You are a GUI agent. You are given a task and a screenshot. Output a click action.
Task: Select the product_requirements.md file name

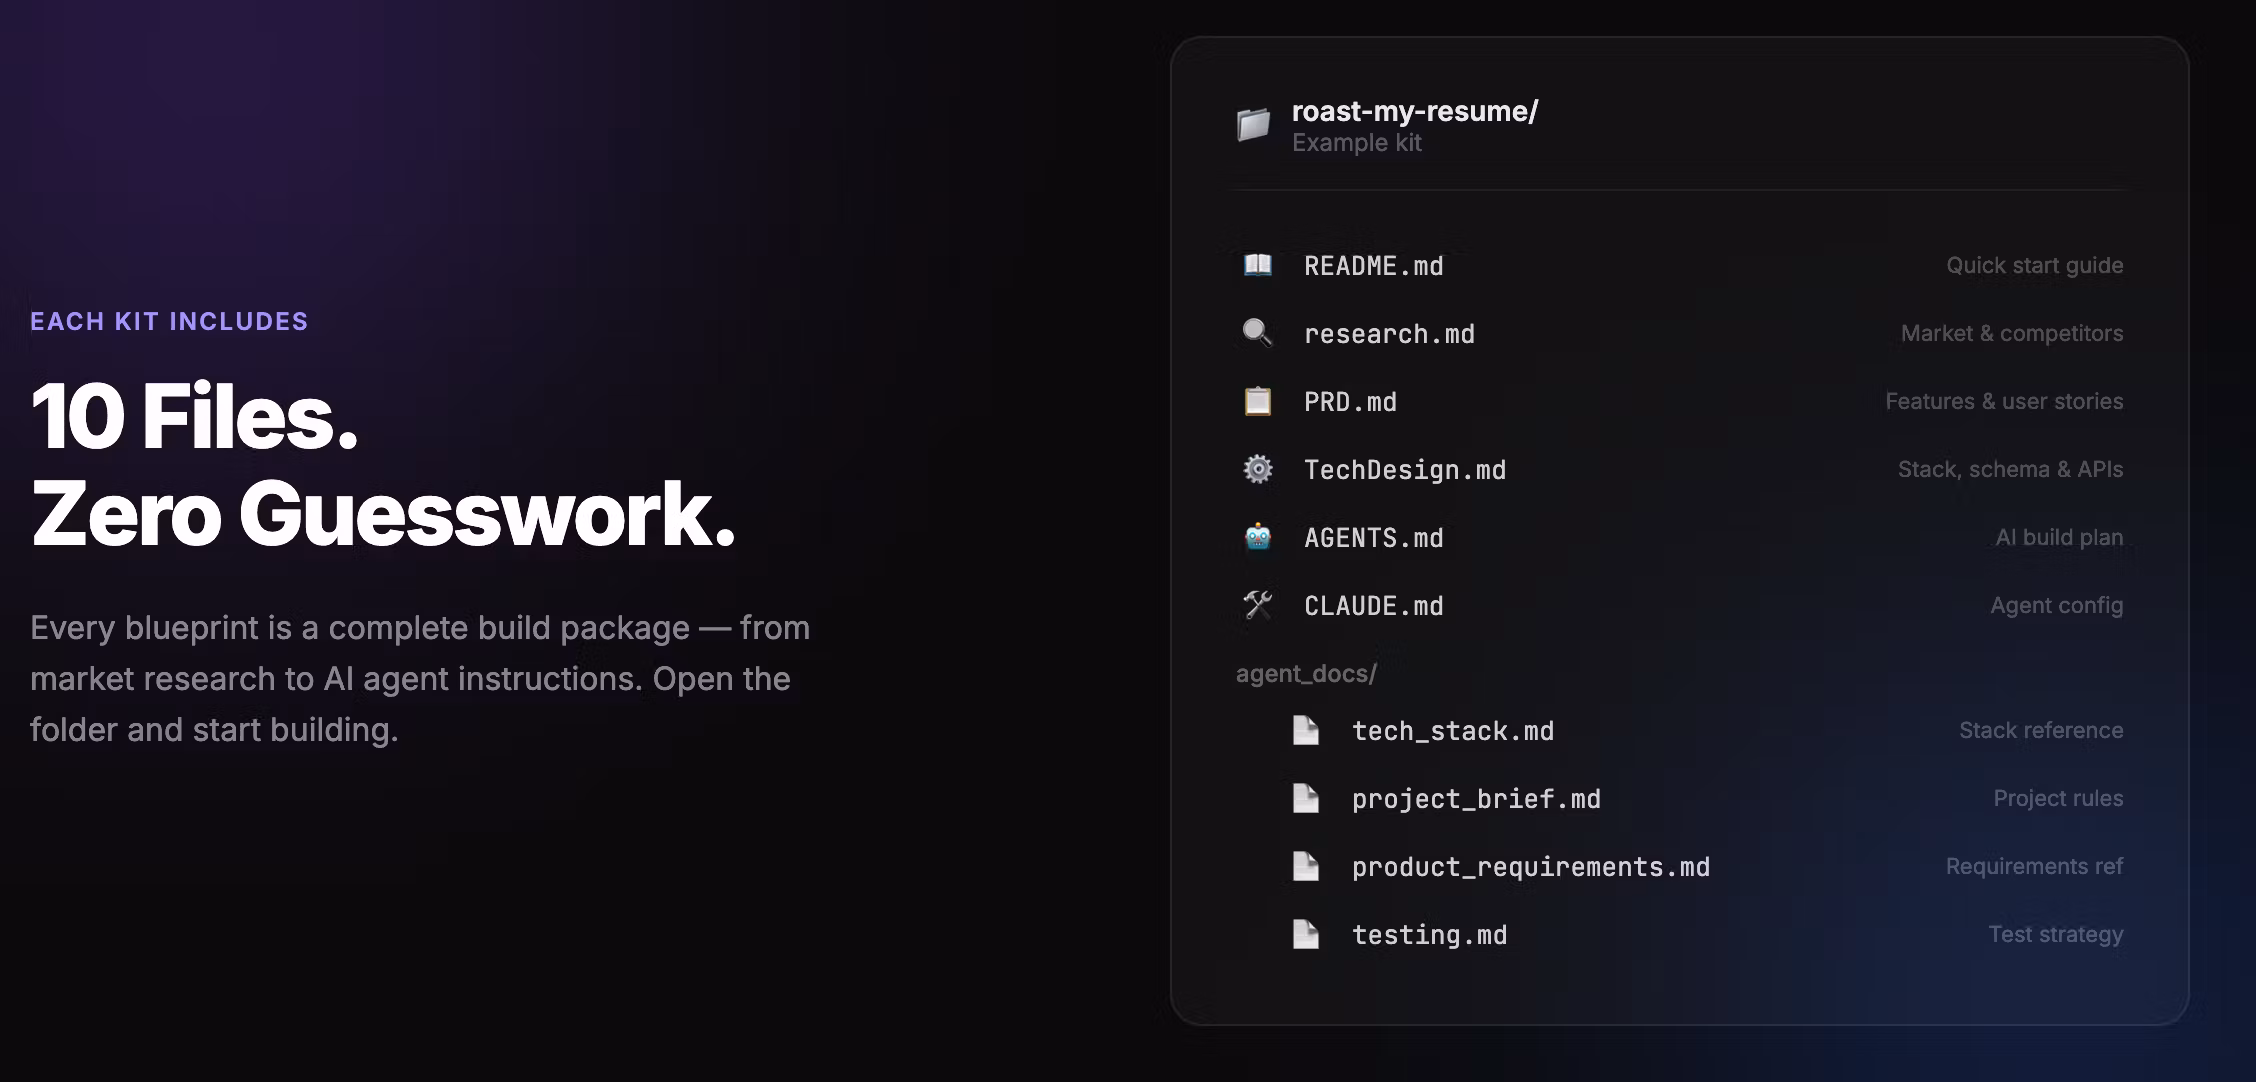click(x=1530, y=867)
